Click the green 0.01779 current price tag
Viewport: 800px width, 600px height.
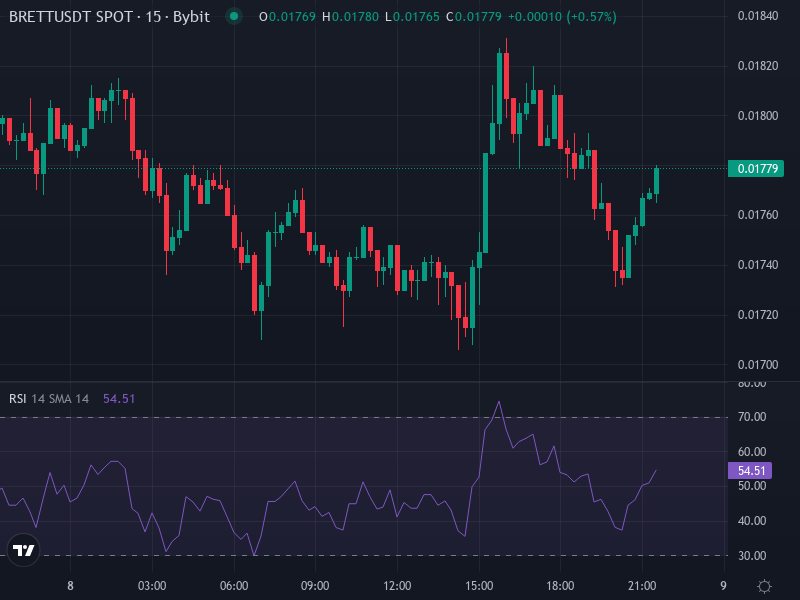(x=754, y=168)
